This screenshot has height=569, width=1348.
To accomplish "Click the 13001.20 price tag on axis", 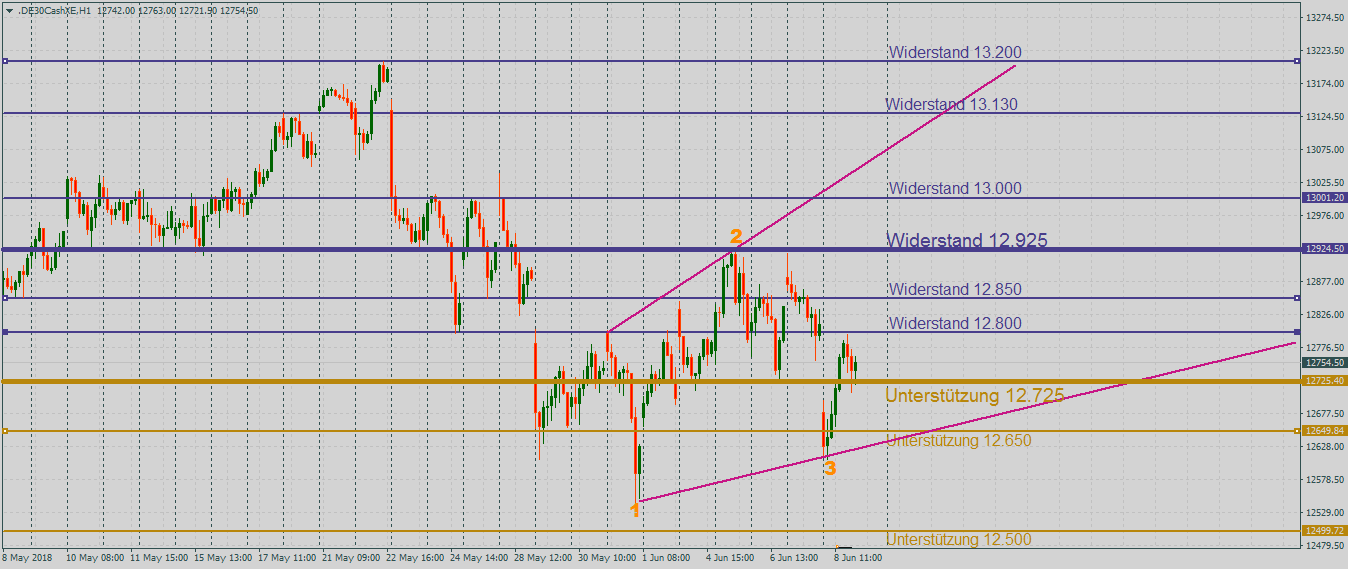I will pyautogui.click(x=1324, y=198).
